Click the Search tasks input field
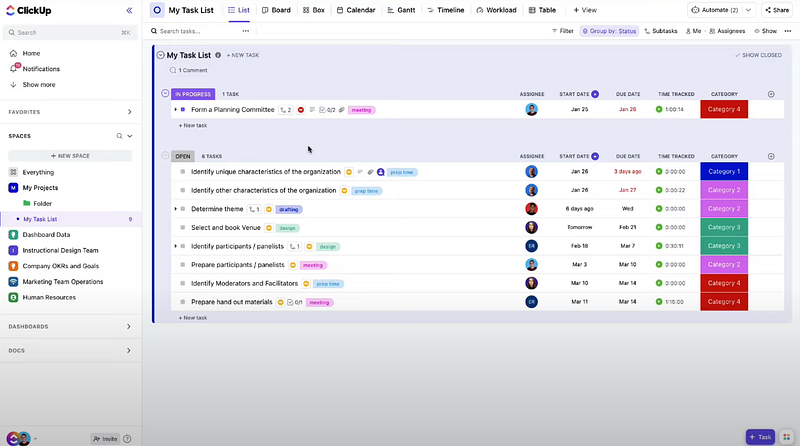This screenshot has height=446, width=800. [x=194, y=31]
